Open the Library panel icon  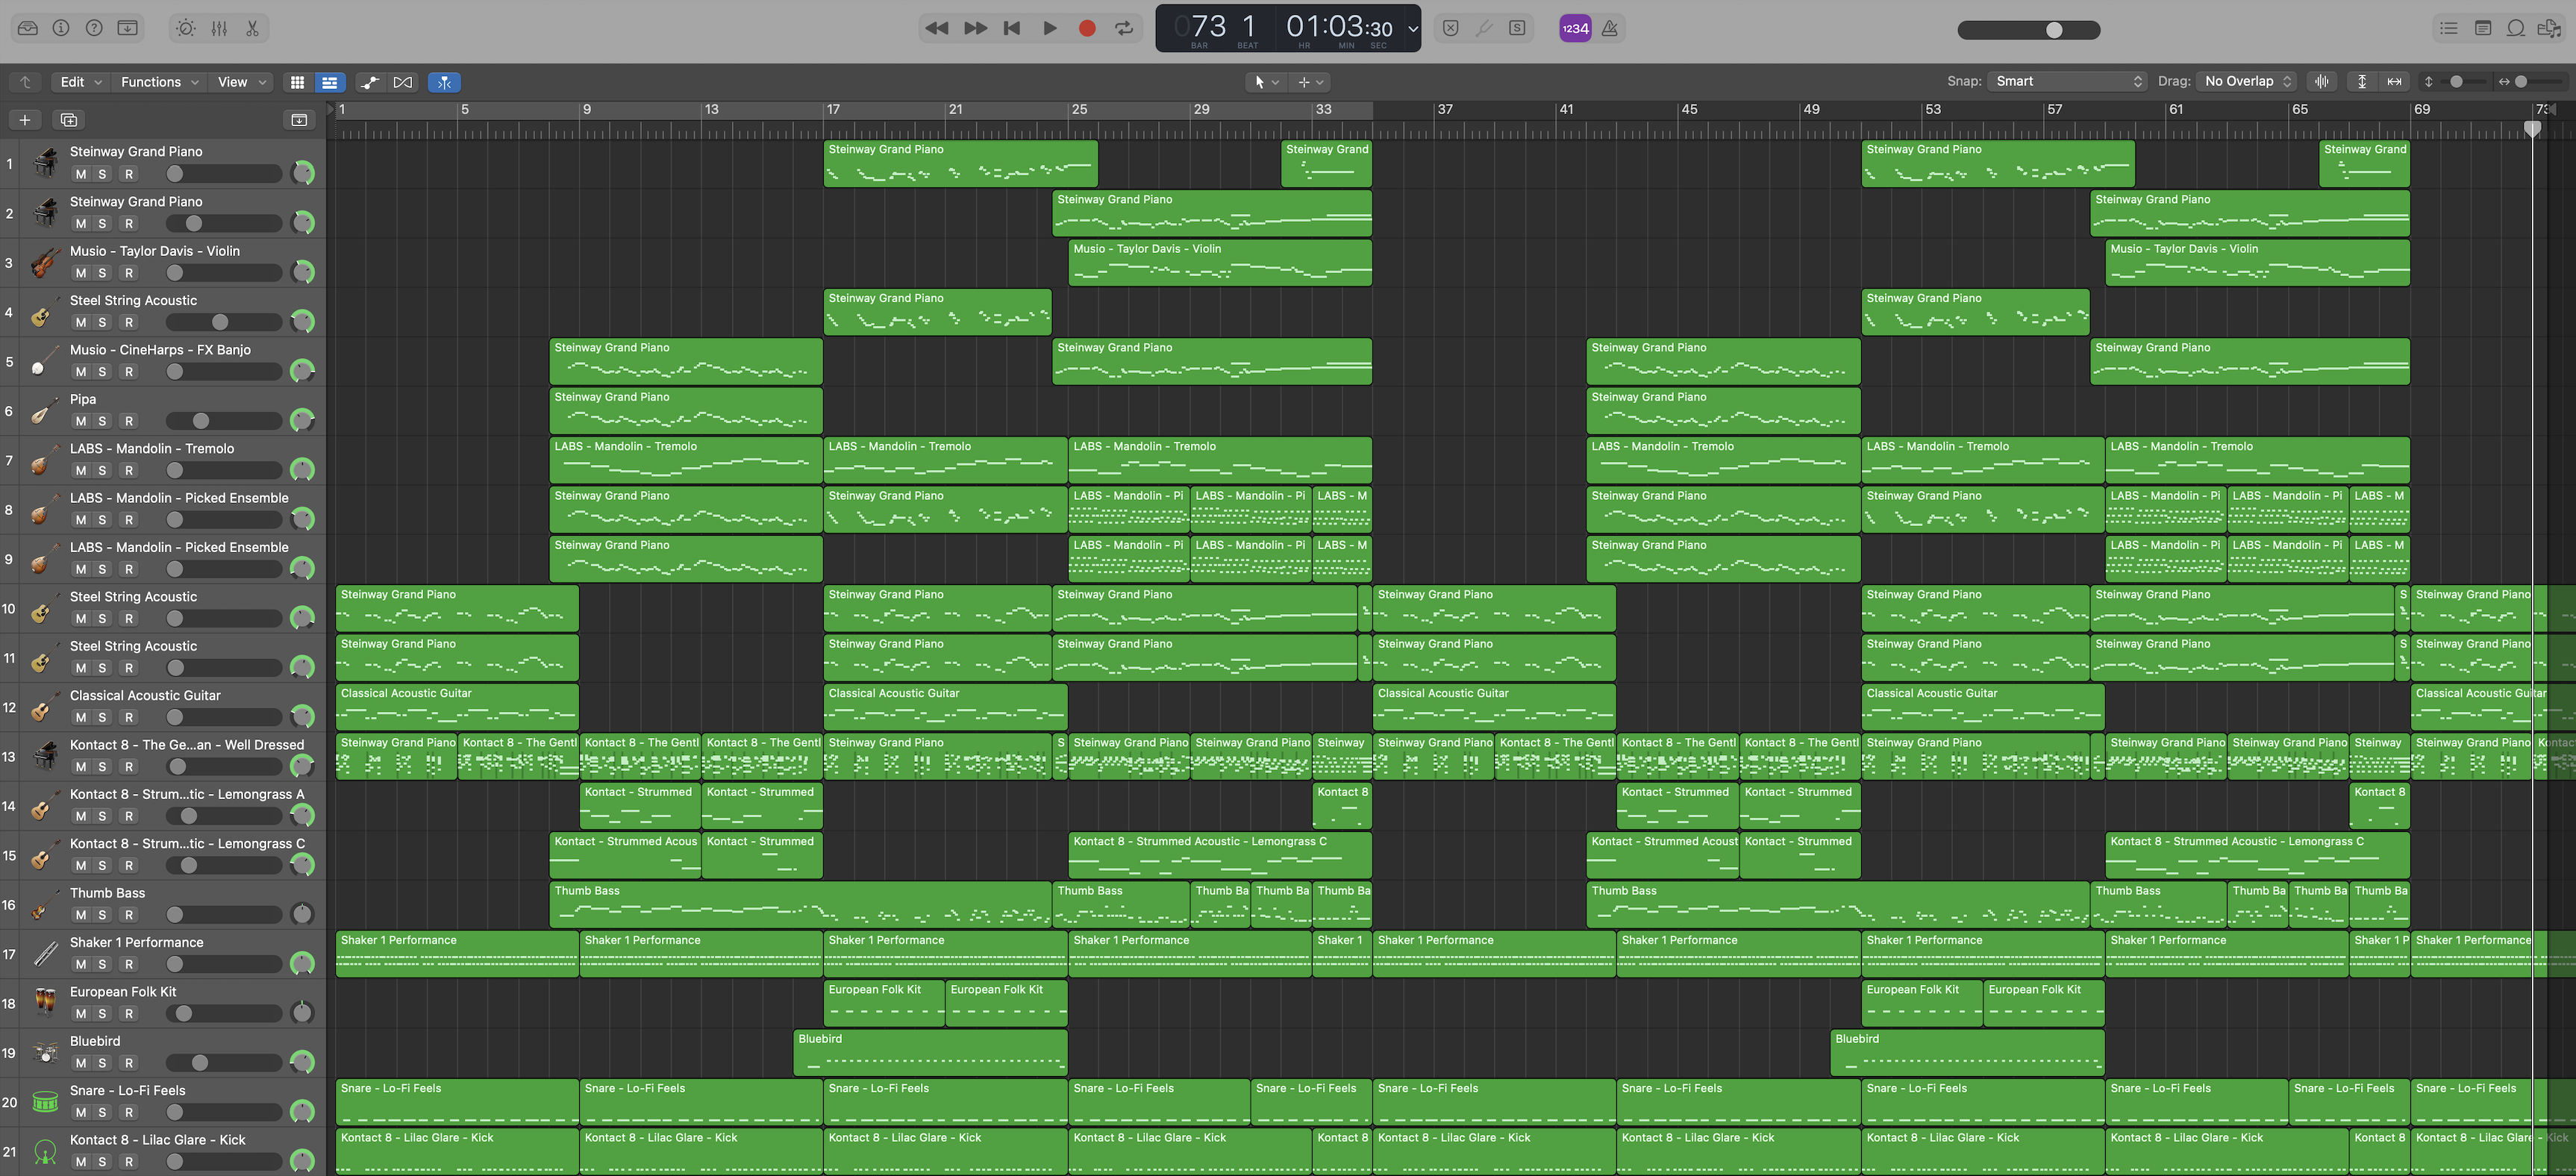click(x=28, y=28)
